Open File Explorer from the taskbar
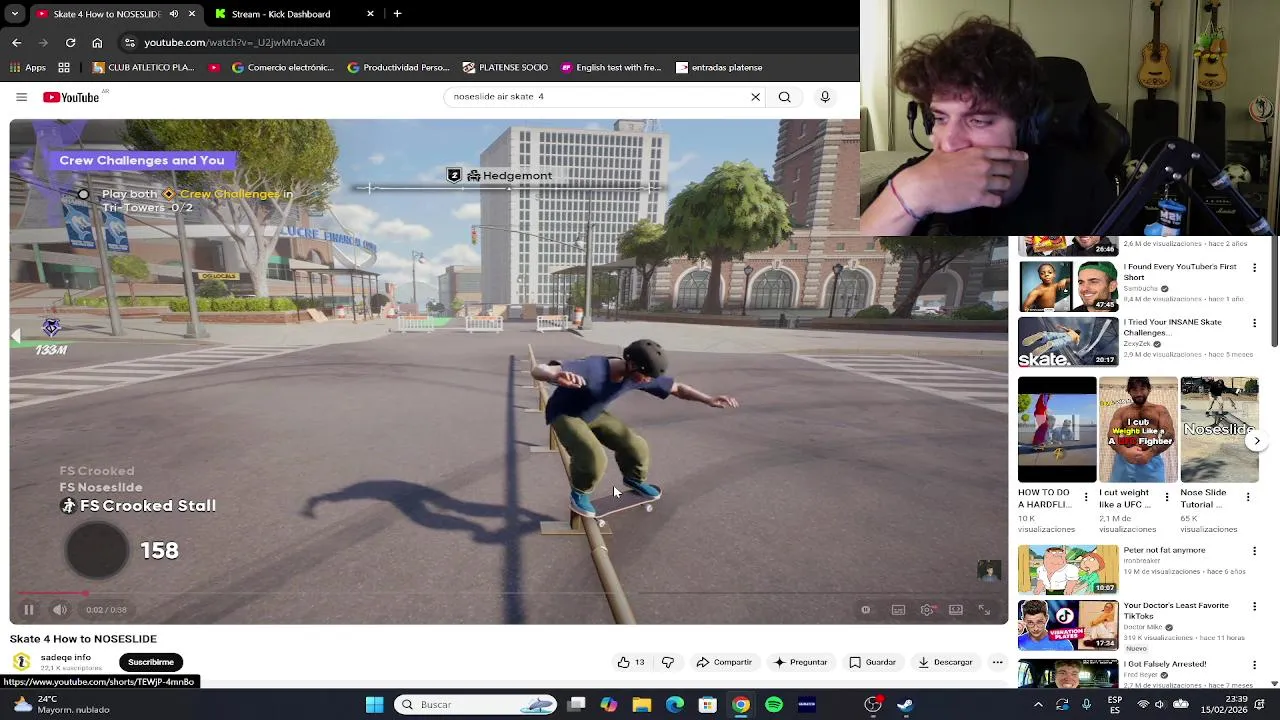1280x720 pixels. pyautogui.click(x=642, y=705)
